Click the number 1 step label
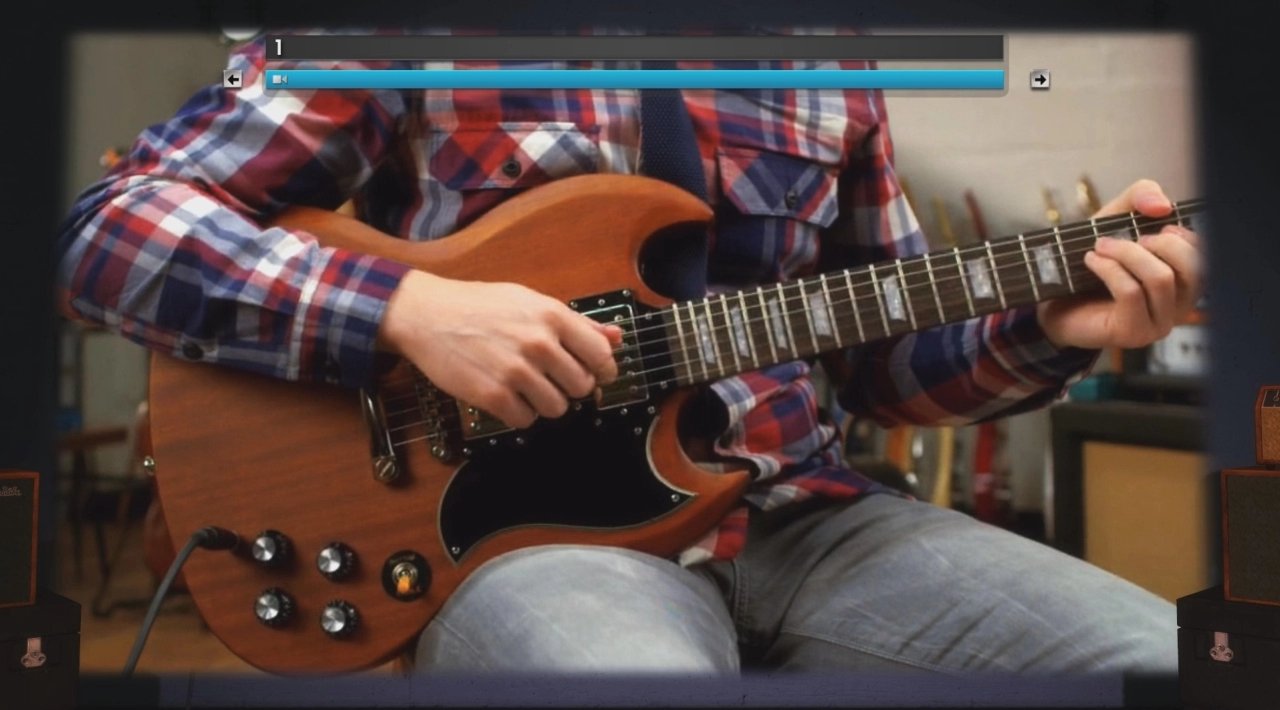The width and height of the screenshot is (1280, 710). coord(278,48)
